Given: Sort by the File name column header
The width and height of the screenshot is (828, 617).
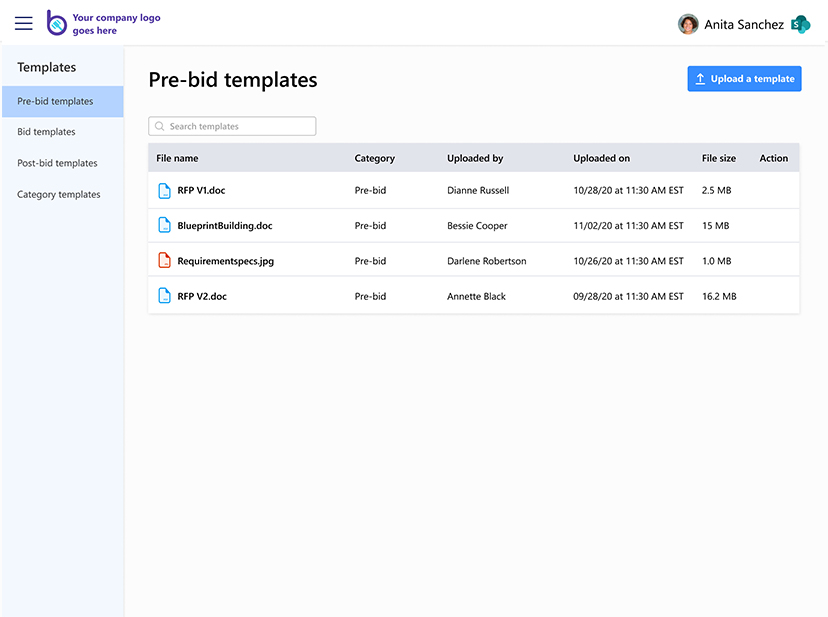Looking at the screenshot, I should (177, 158).
